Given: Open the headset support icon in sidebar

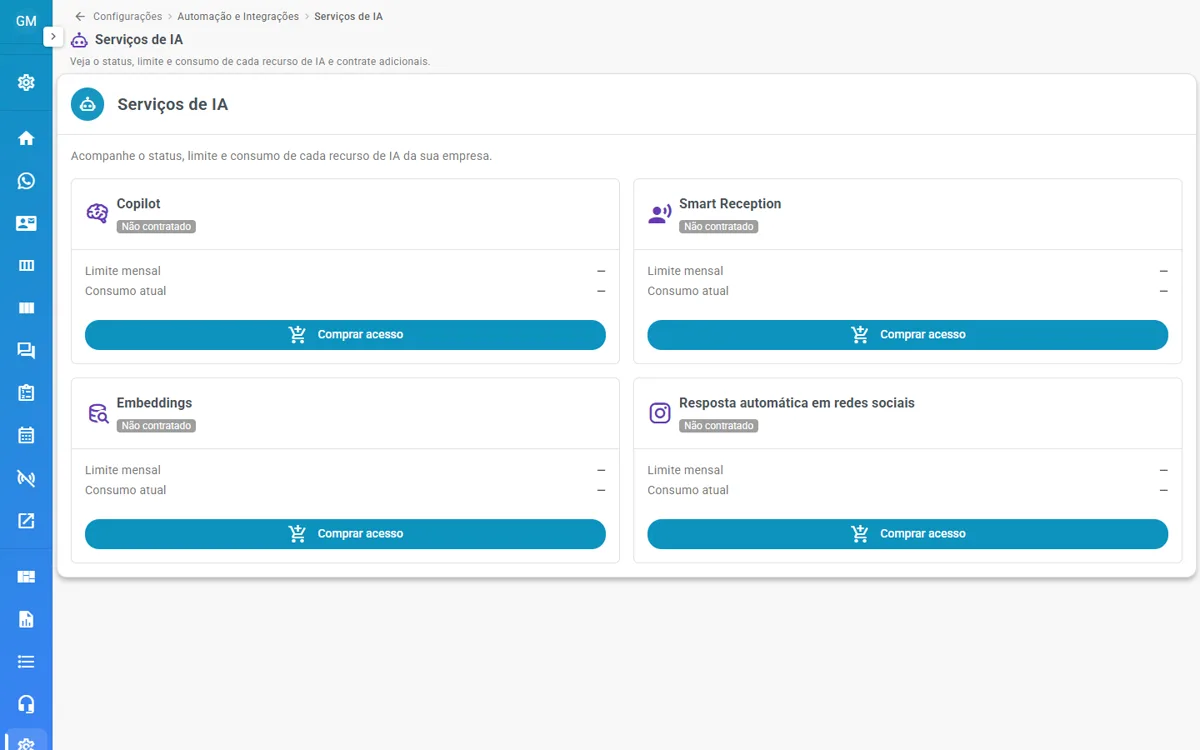Looking at the screenshot, I should point(26,704).
